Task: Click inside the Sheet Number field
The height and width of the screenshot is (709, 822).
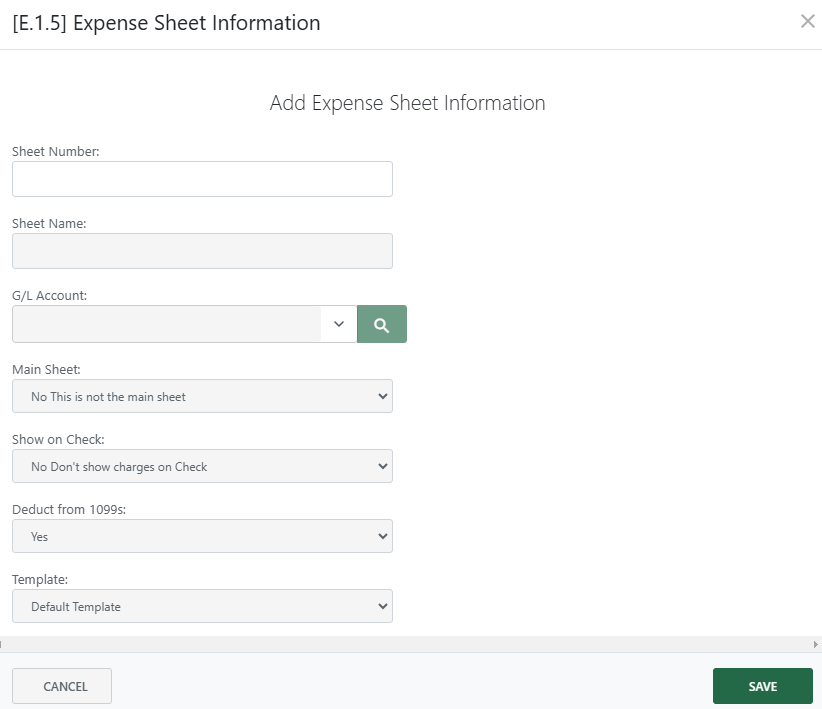Action: click(x=202, y=178)
